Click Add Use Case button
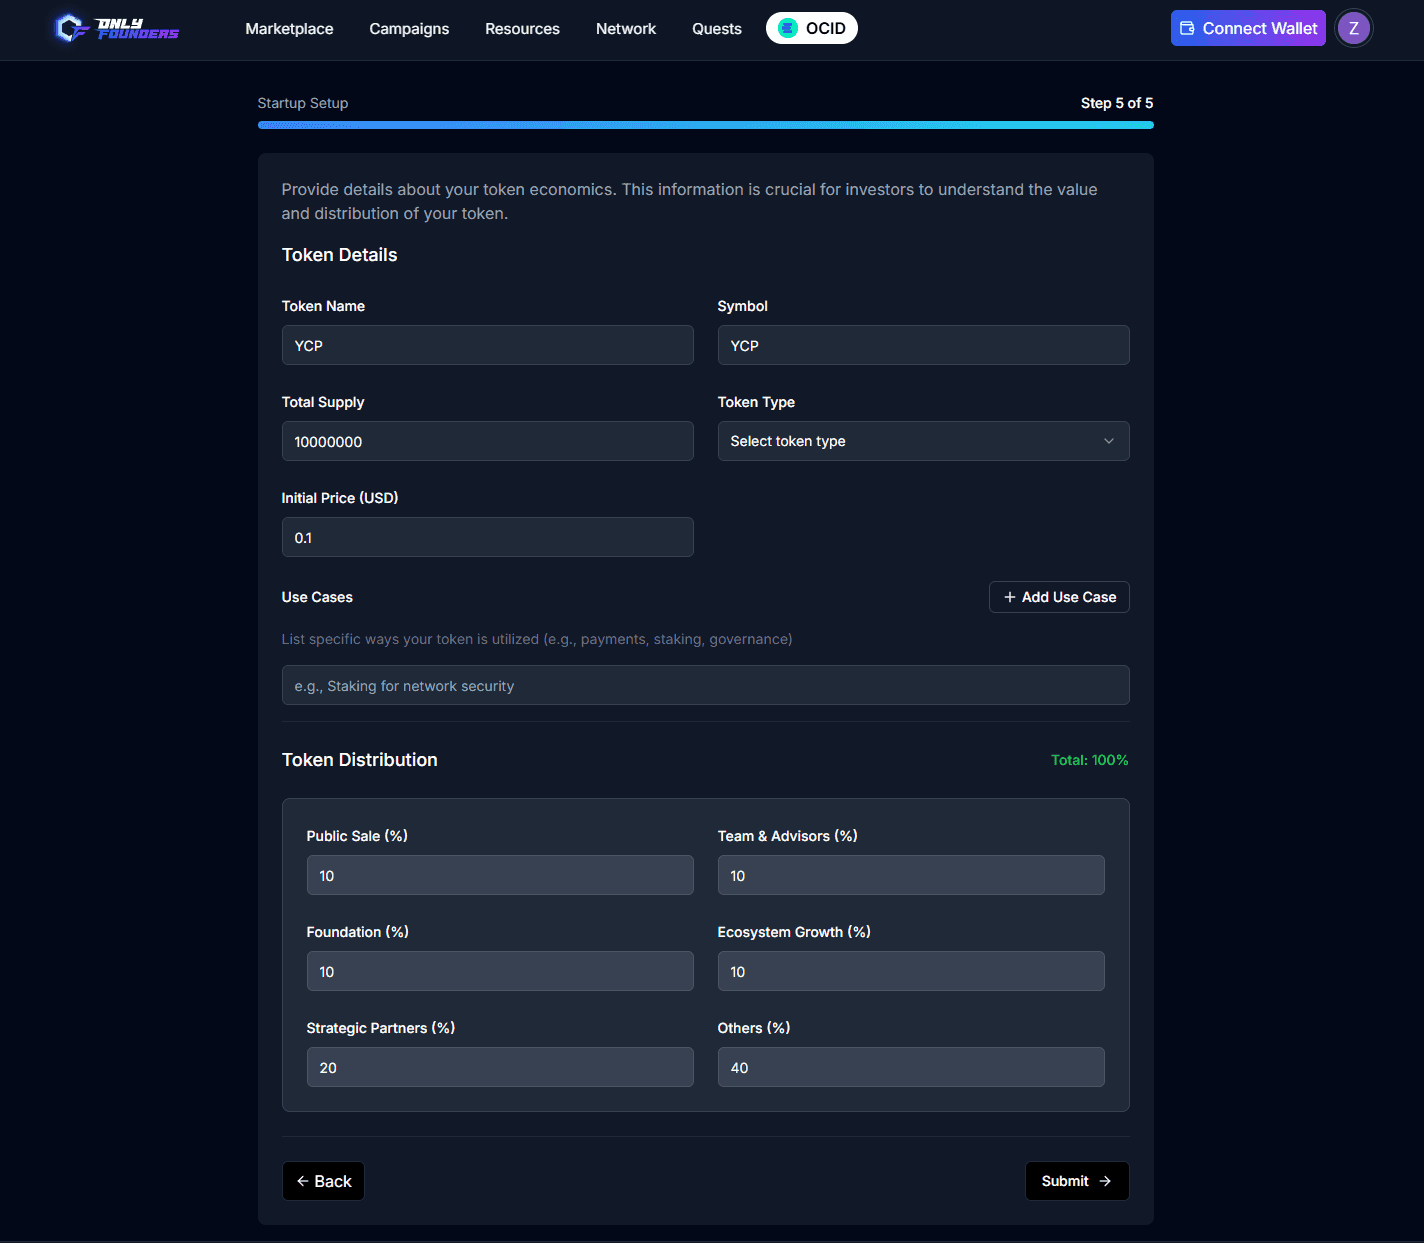 [x=1059, y=597]
